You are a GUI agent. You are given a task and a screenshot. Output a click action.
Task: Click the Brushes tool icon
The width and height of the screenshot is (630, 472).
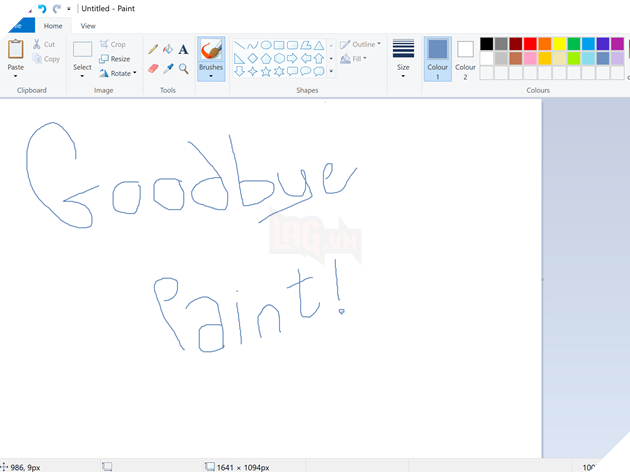211,50
